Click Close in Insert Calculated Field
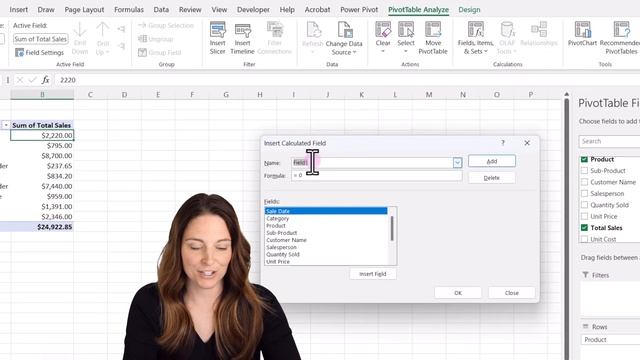Image resolution: width=640 pixels, height=360 pixels. coord(511,293)
